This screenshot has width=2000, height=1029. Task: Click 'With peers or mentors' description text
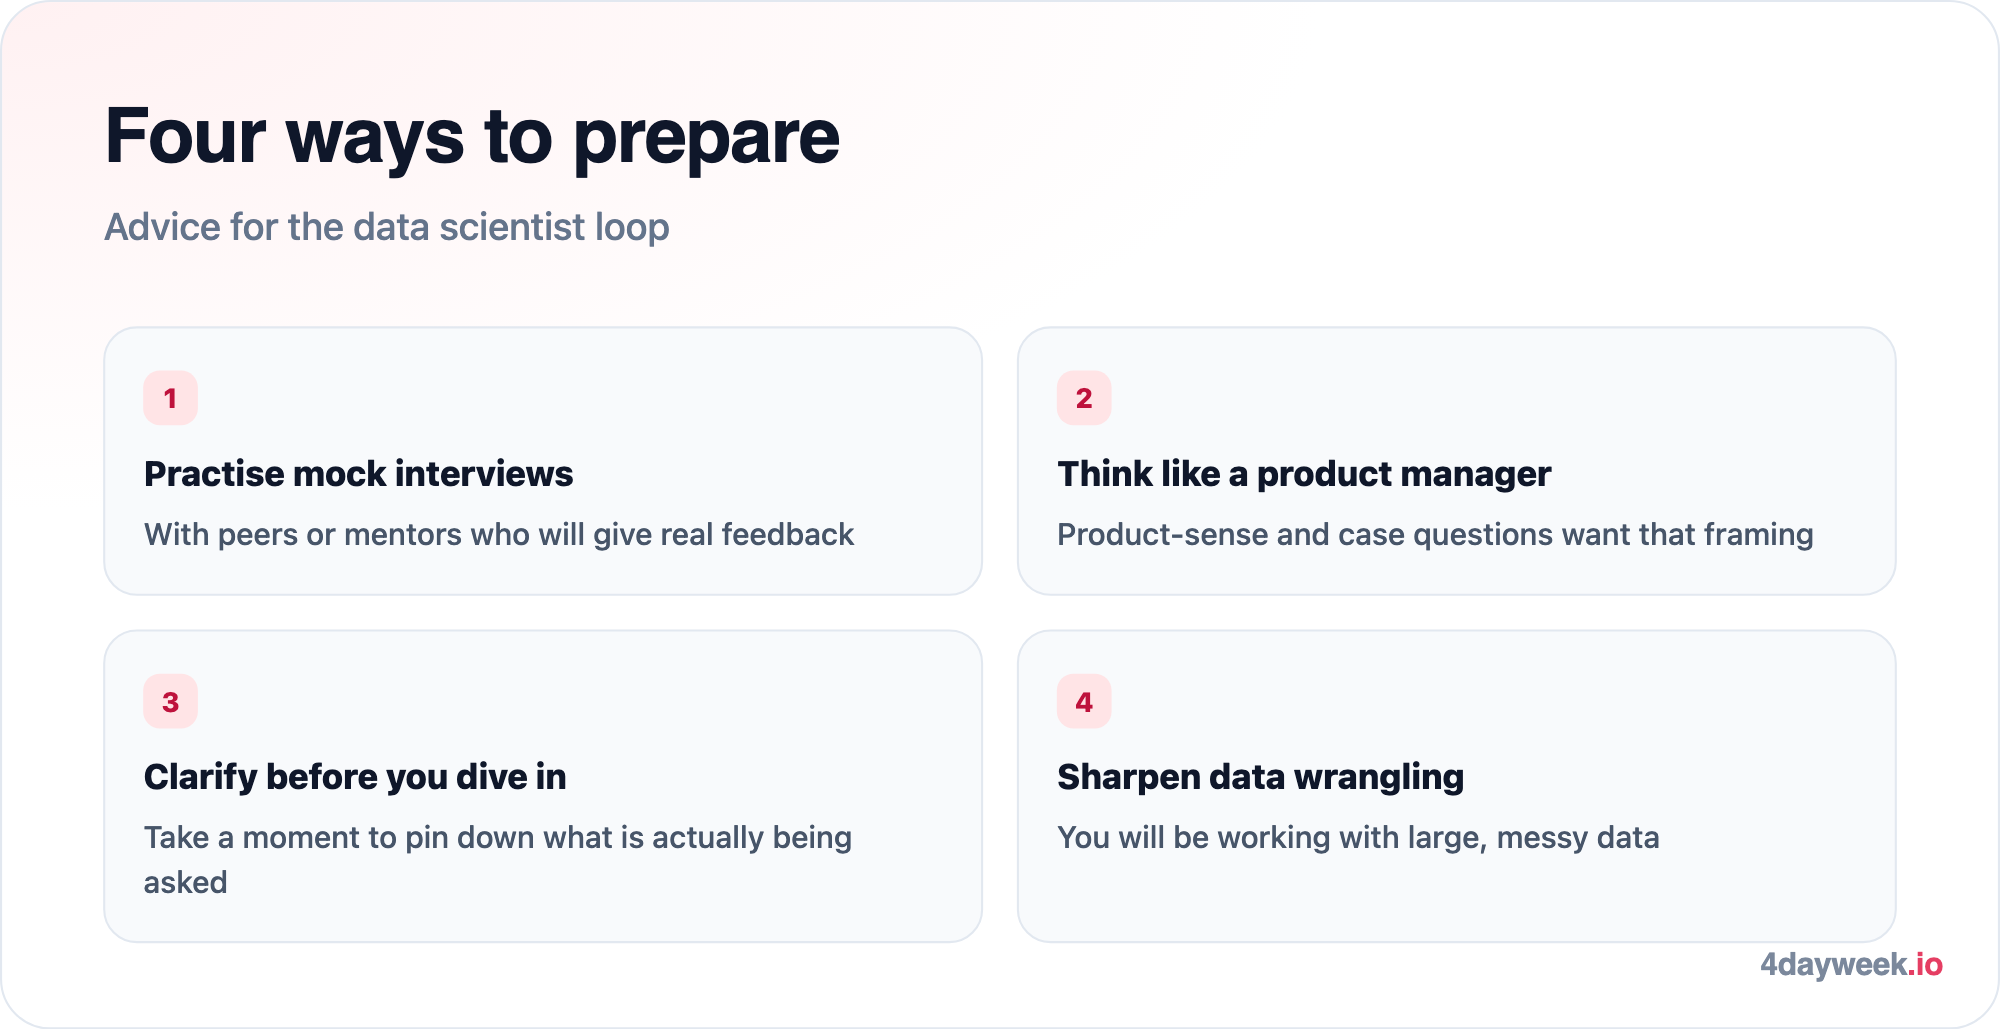(499, 535)
